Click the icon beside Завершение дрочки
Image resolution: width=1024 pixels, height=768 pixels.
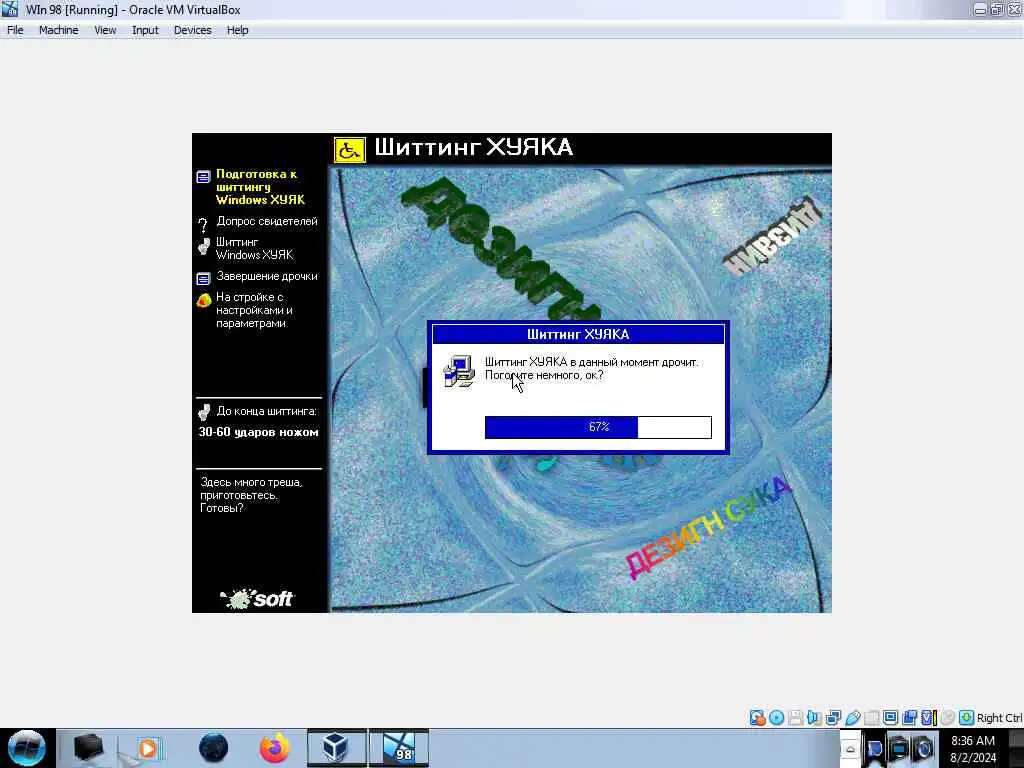(x=203, y=278)
